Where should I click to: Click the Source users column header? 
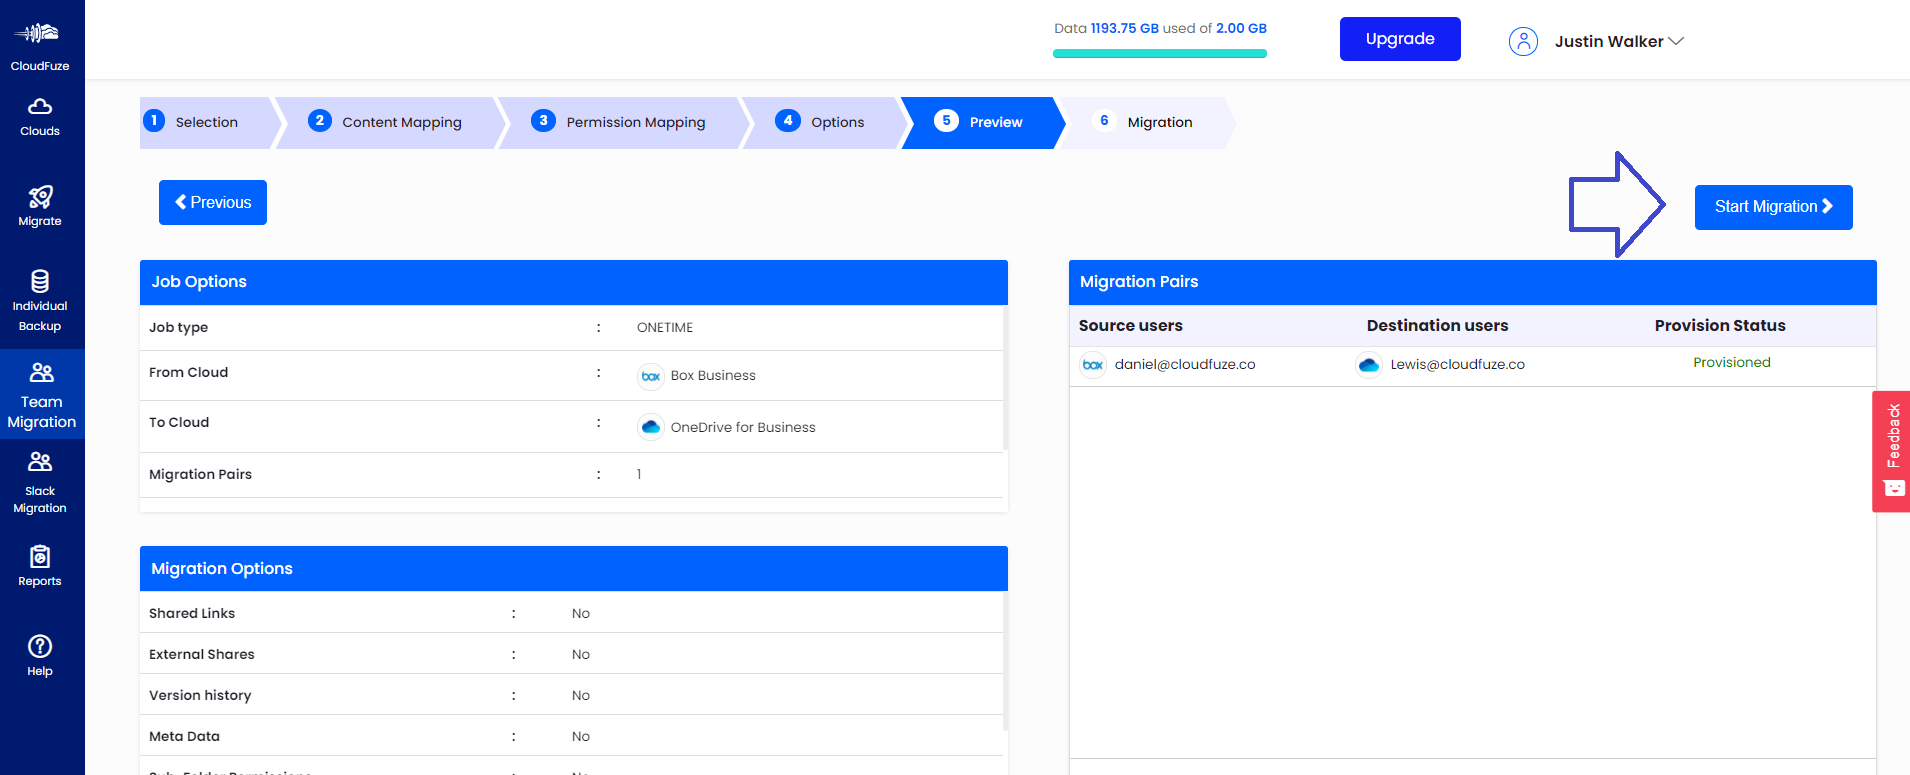[x=1130, y=326]
